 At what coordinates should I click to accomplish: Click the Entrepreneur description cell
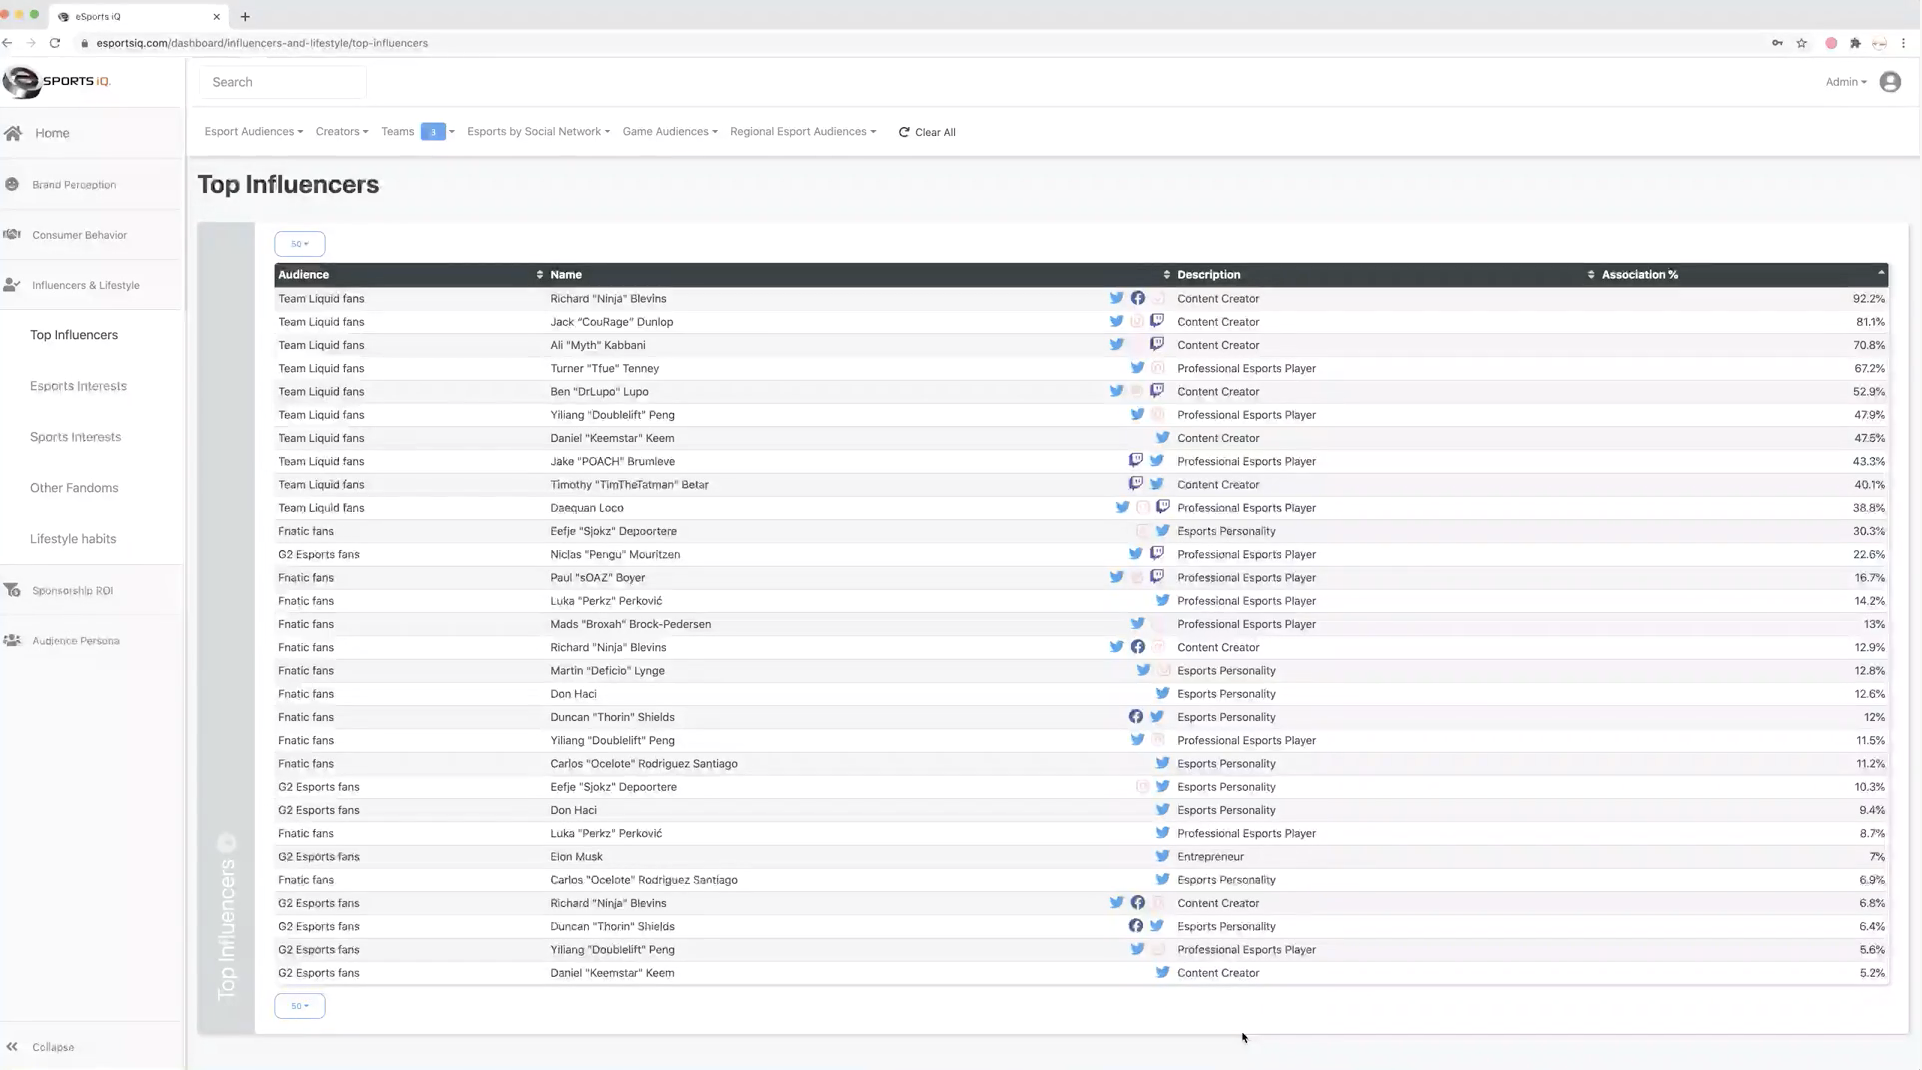click(x=1210, y=856)
